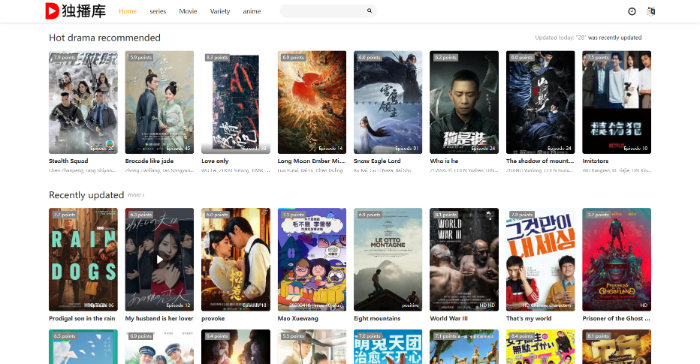Click the 'Long Moon Ember Mi...' title
This screenshot has height=364, width=700.
311,161
